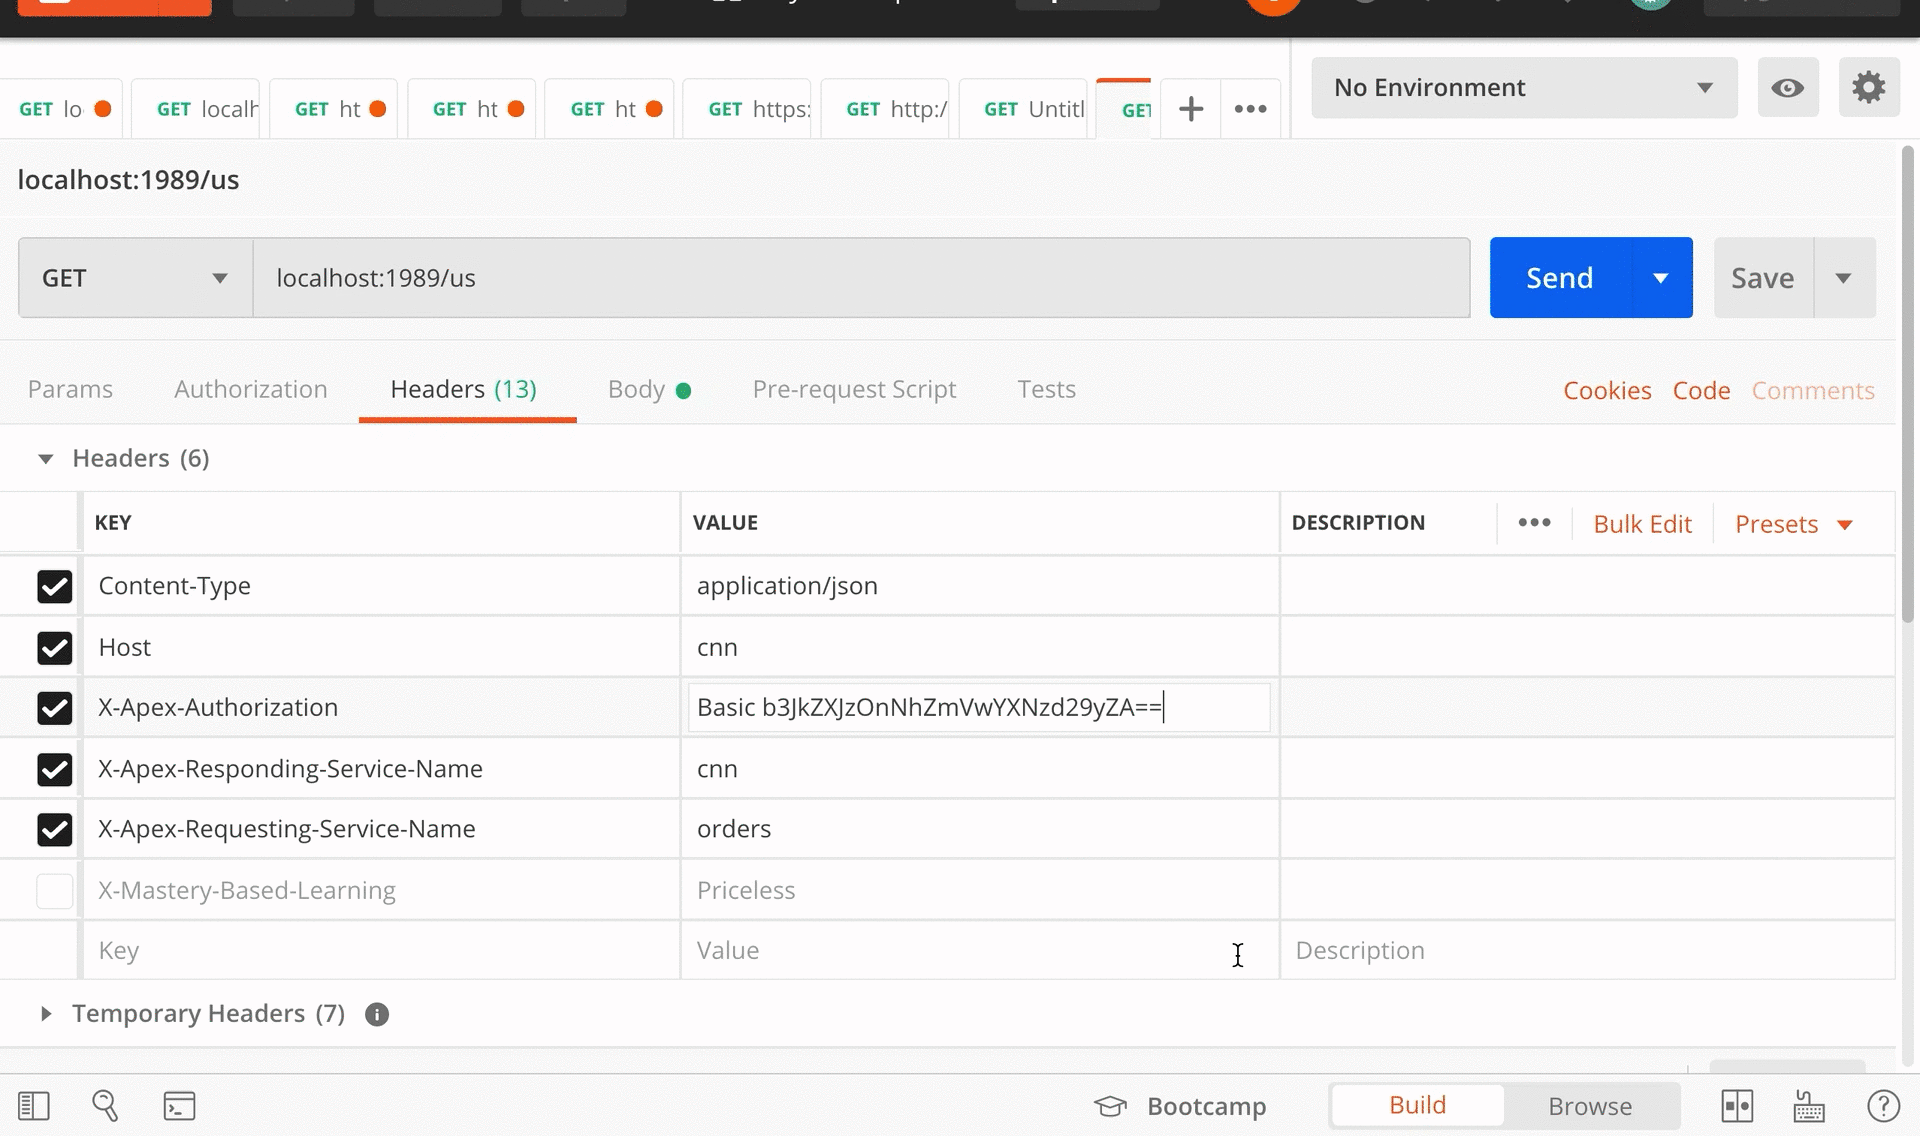Save the current request
The height and width of the screenshot is (1136, 1920).
[x=1762, y=276]
